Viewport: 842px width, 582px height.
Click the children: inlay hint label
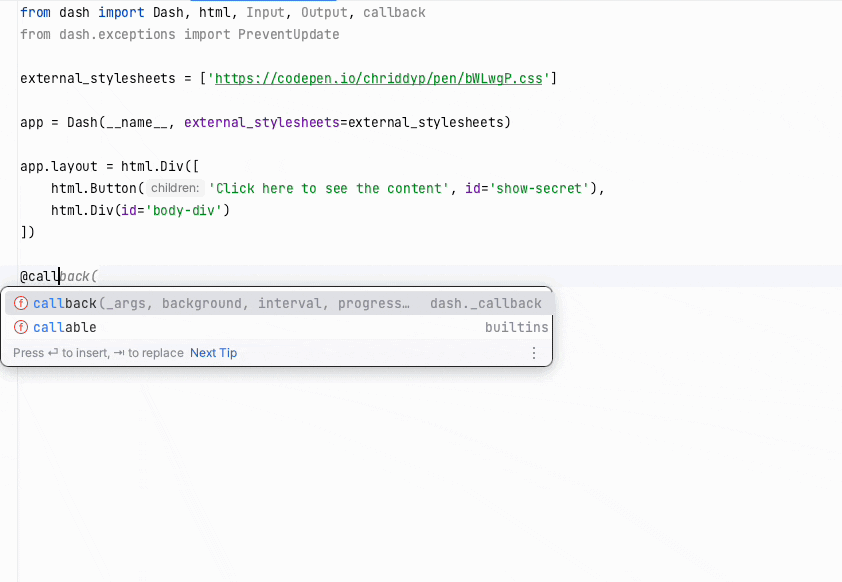tap(175, 188)
